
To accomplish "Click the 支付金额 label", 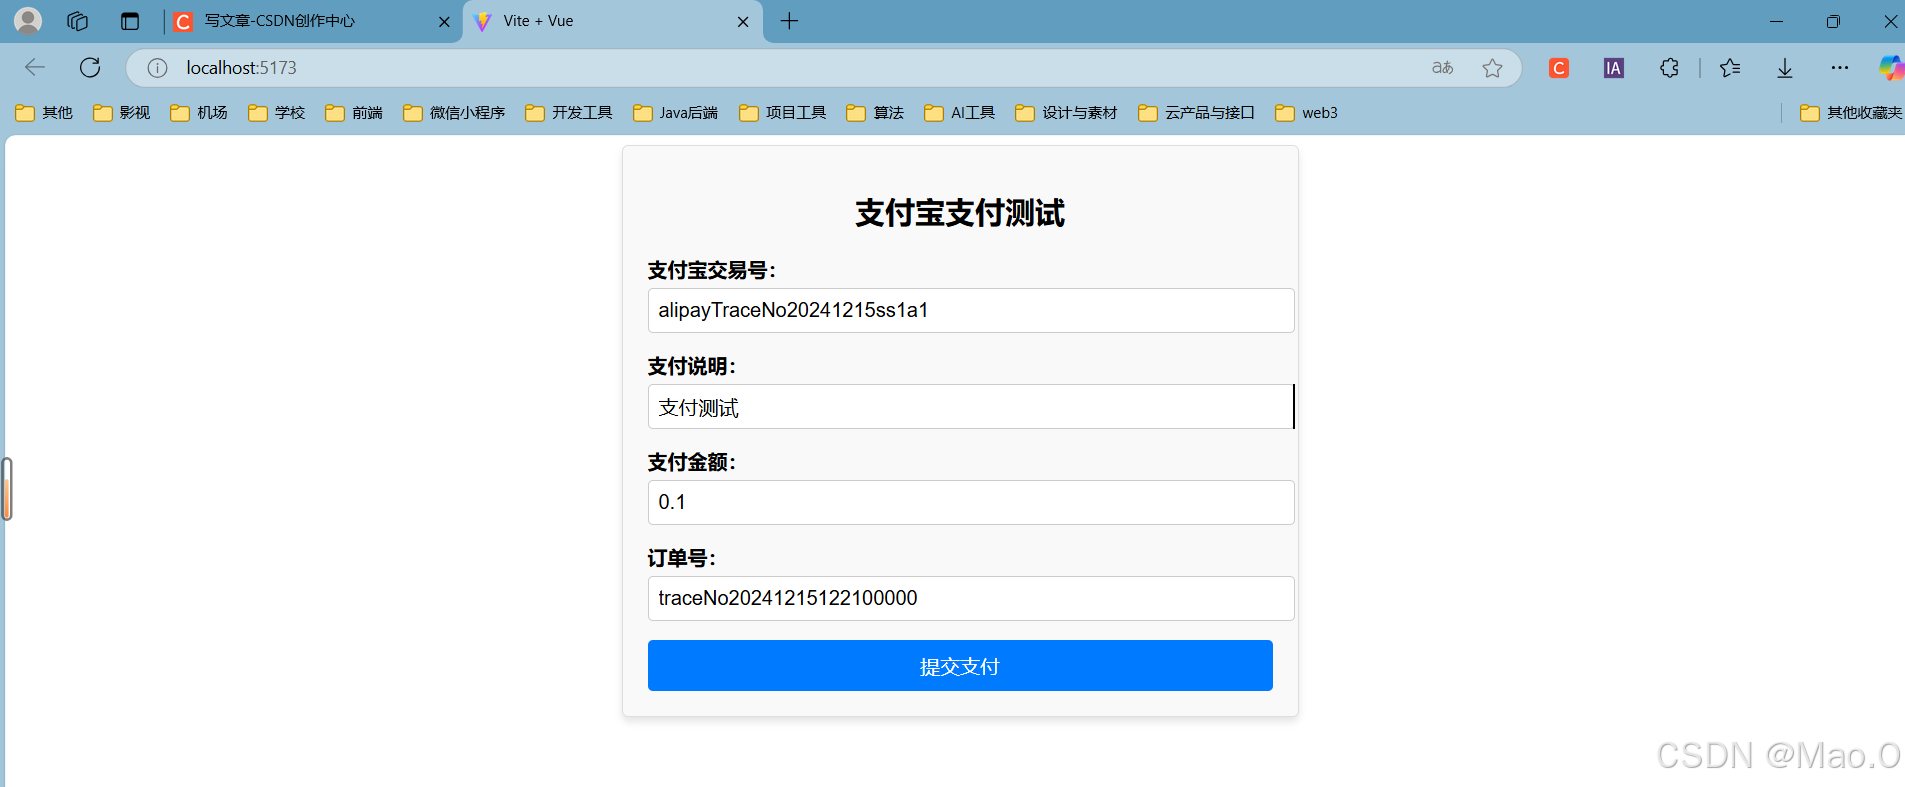I will pyautogui.click(x=692, y=462).
